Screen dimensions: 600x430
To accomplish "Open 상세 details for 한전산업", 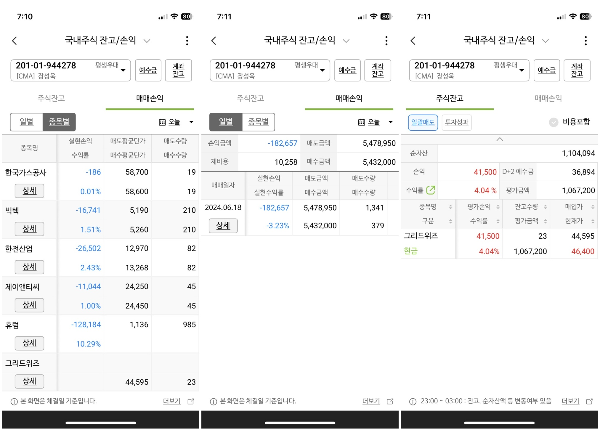I will click(29, 267).
